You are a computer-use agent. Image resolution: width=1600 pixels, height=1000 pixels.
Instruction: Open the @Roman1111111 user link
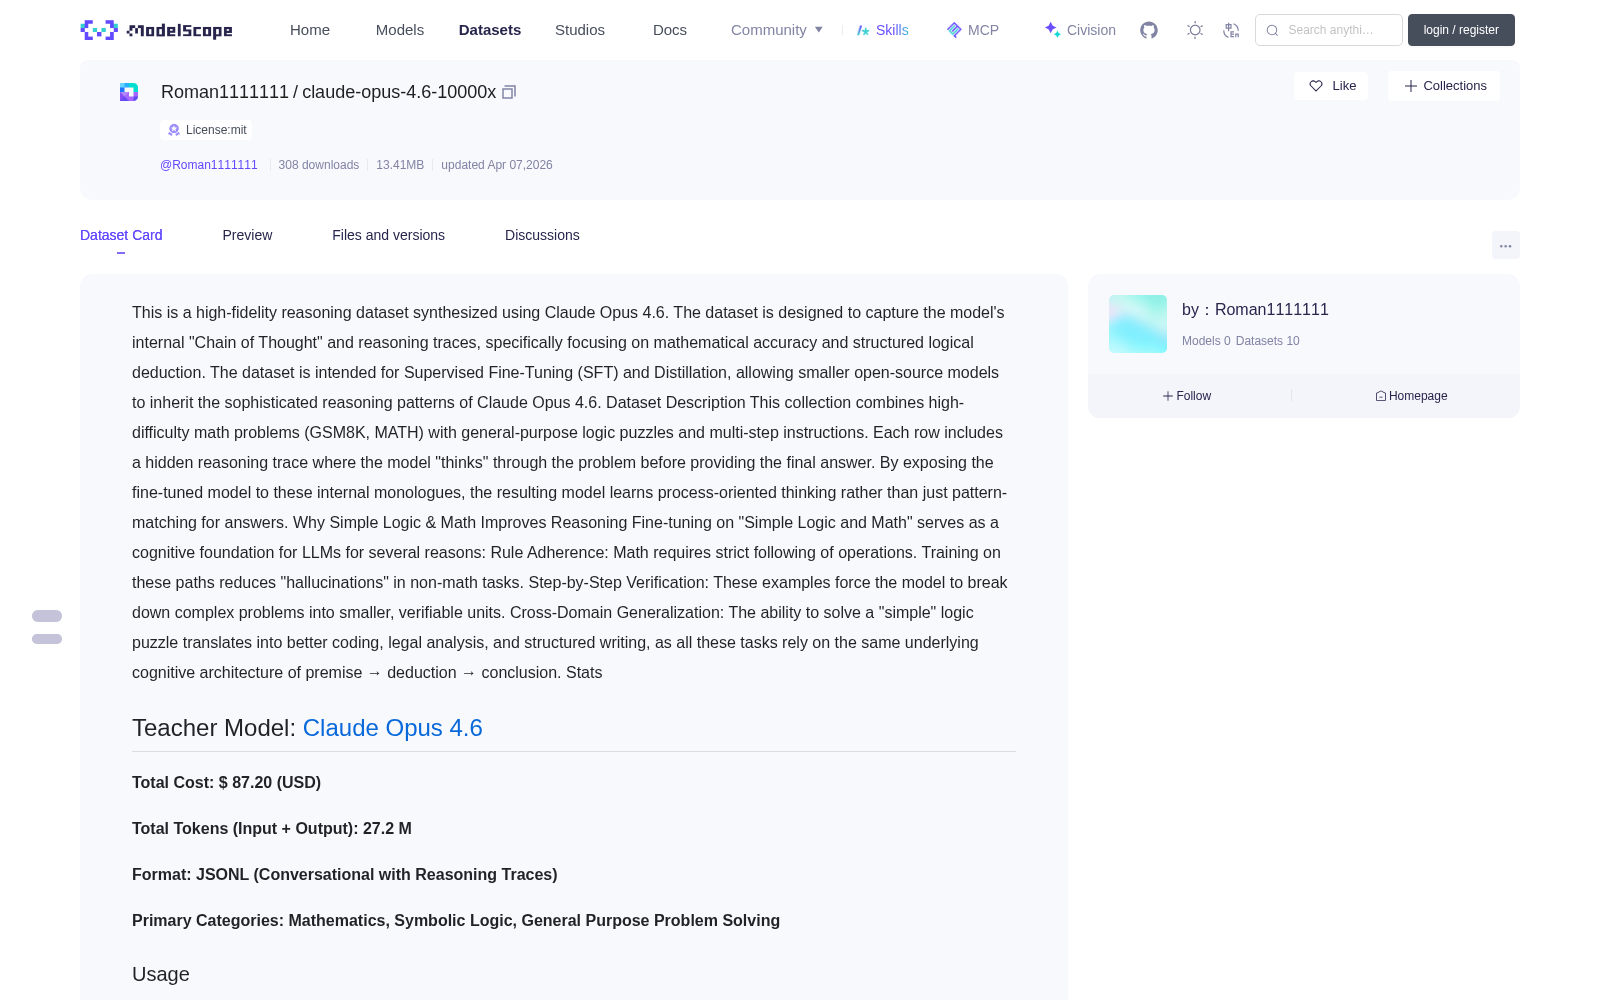[209, 165]
